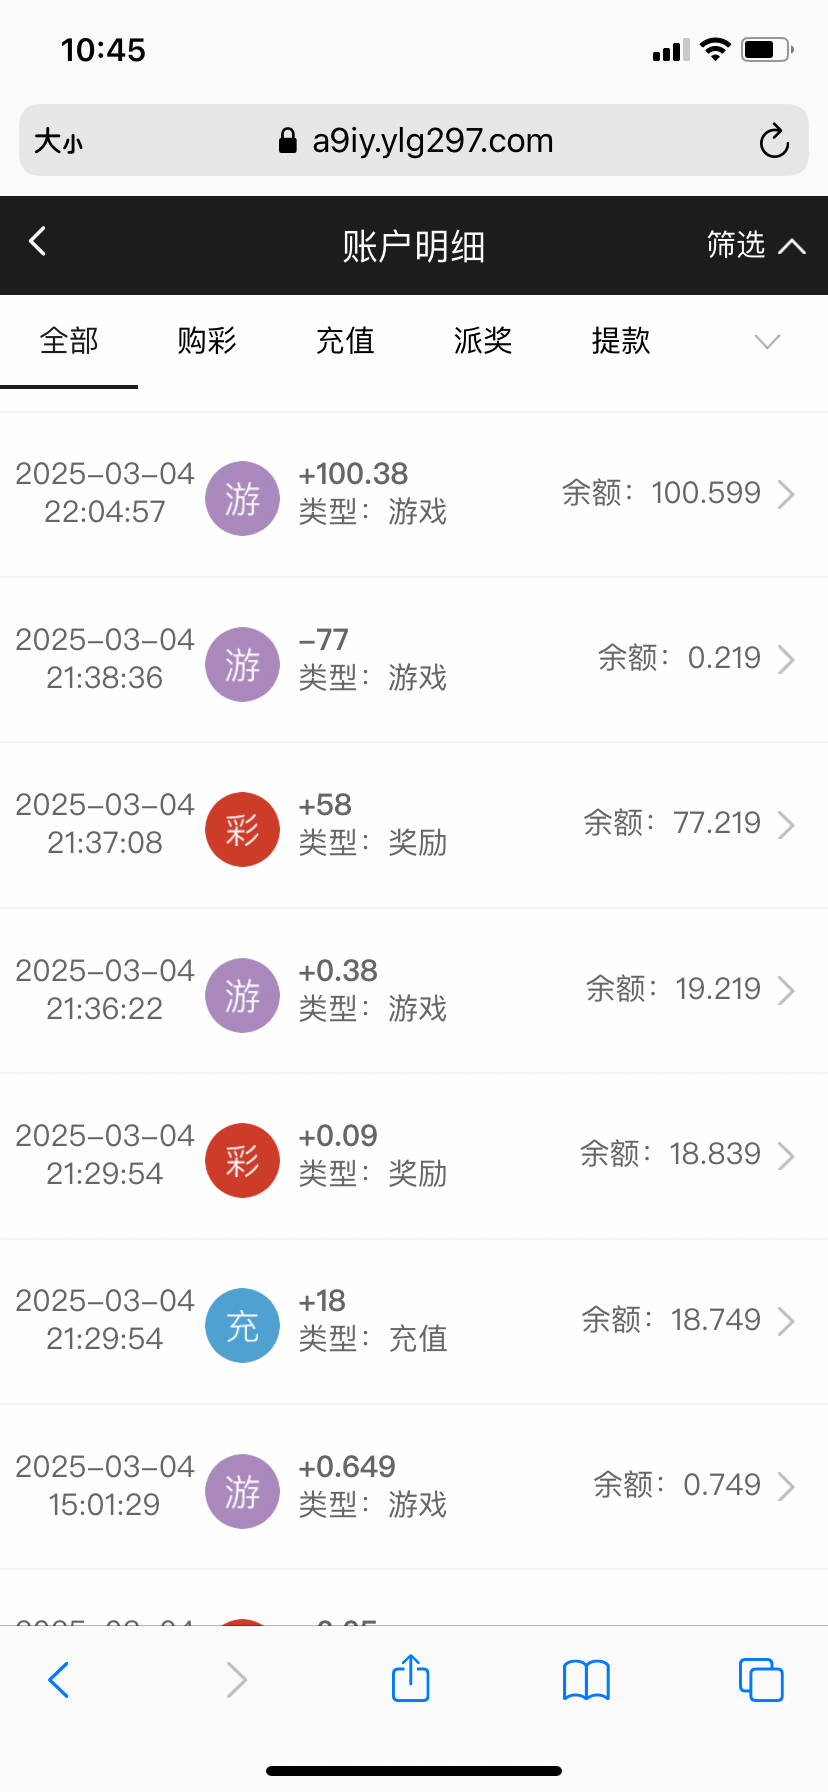Show all Safari tabs via tabs icon

click(x=760, y=1679)
